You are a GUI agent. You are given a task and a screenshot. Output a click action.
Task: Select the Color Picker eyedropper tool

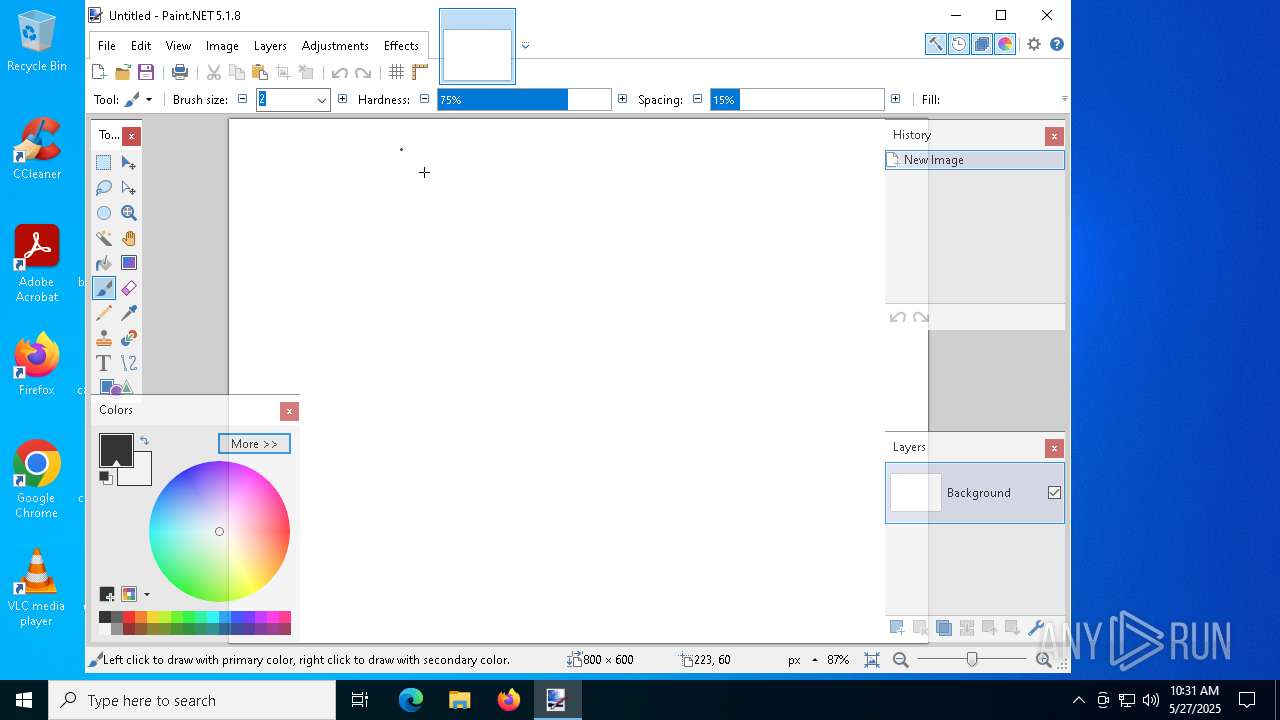tap(129, 313)
